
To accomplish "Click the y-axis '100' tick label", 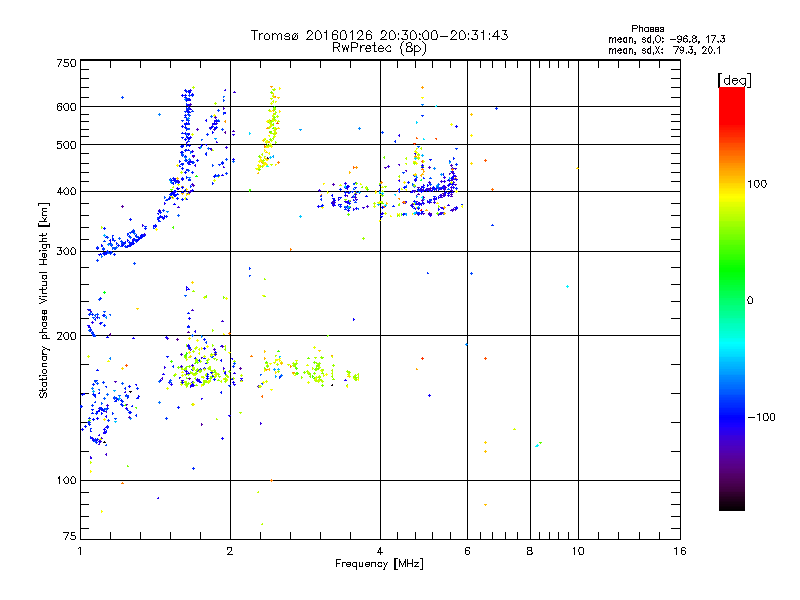I will (66, 480).
